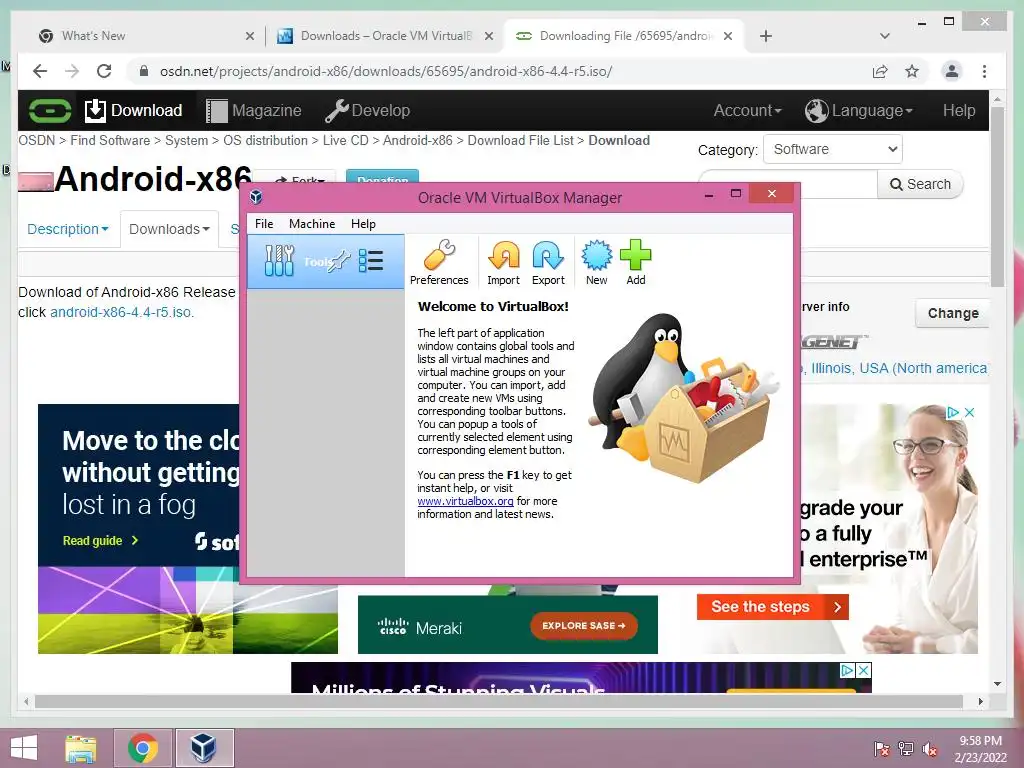Create a New virtual machine icon
1024x768 pixels.
coord(596,263)
